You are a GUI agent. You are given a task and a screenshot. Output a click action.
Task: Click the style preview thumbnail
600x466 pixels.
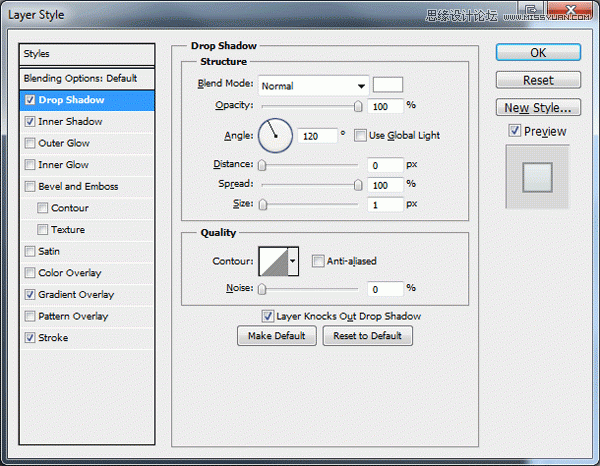point(537,177)
